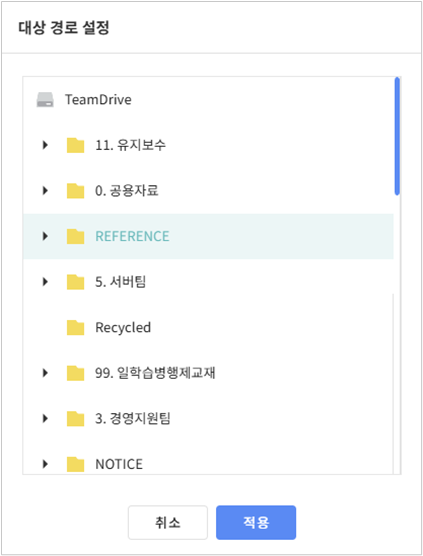Select the TeamDrive root label

click(98, 100)
